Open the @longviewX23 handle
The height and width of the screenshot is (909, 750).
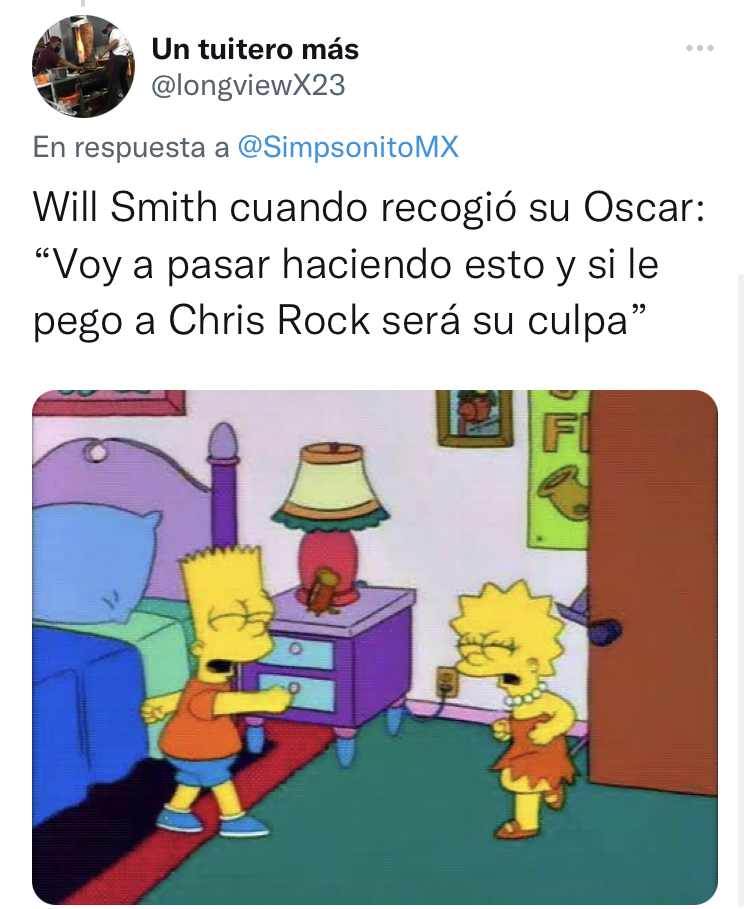[248, 85]
